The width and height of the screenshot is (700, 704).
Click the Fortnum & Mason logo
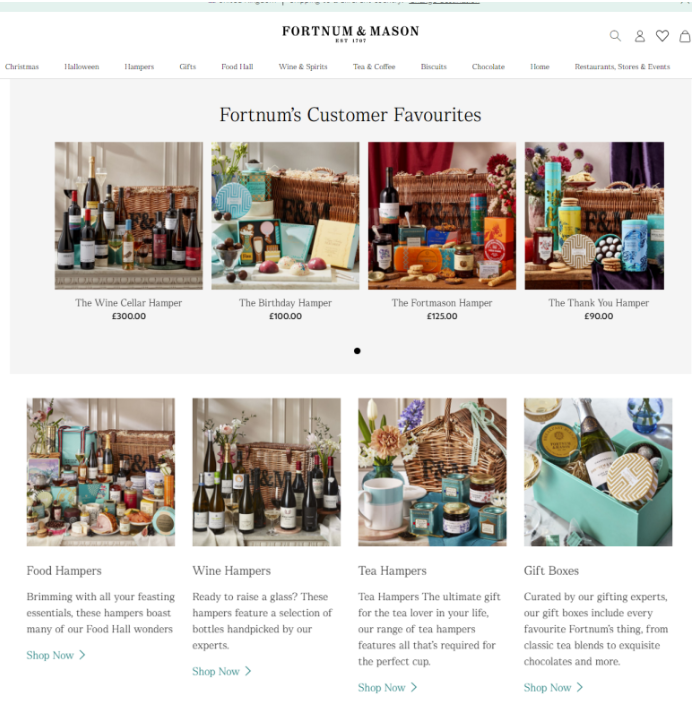point(350,33)
